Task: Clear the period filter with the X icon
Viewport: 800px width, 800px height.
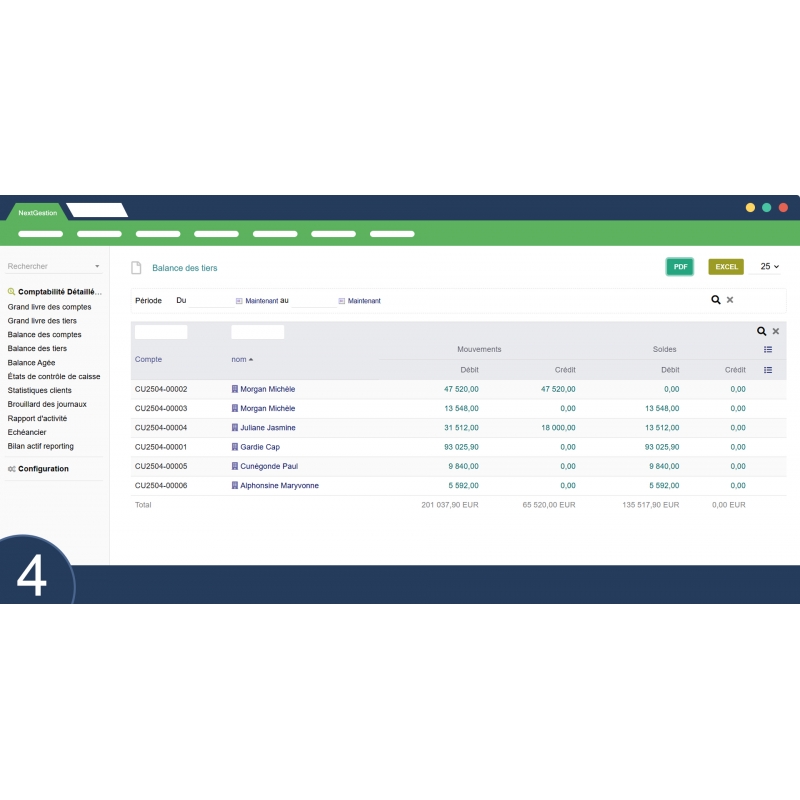Action: [729, 300]
